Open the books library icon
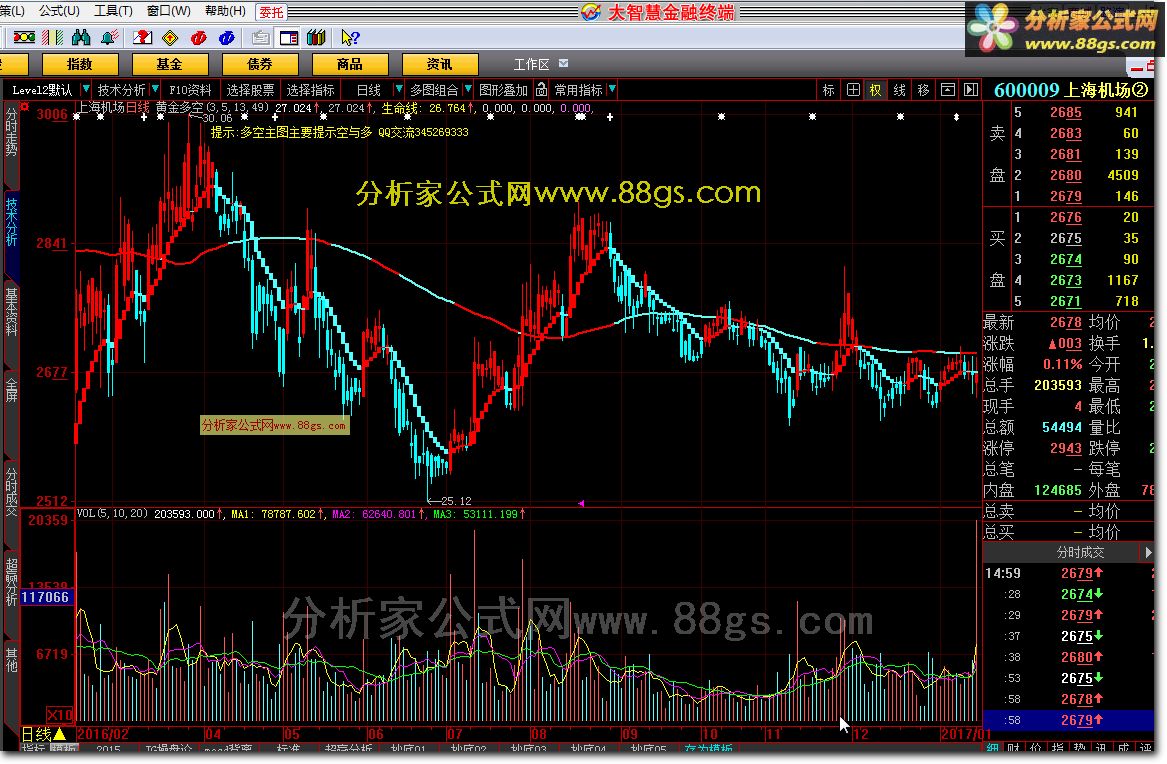1167x764 pixels. [316, 37]
